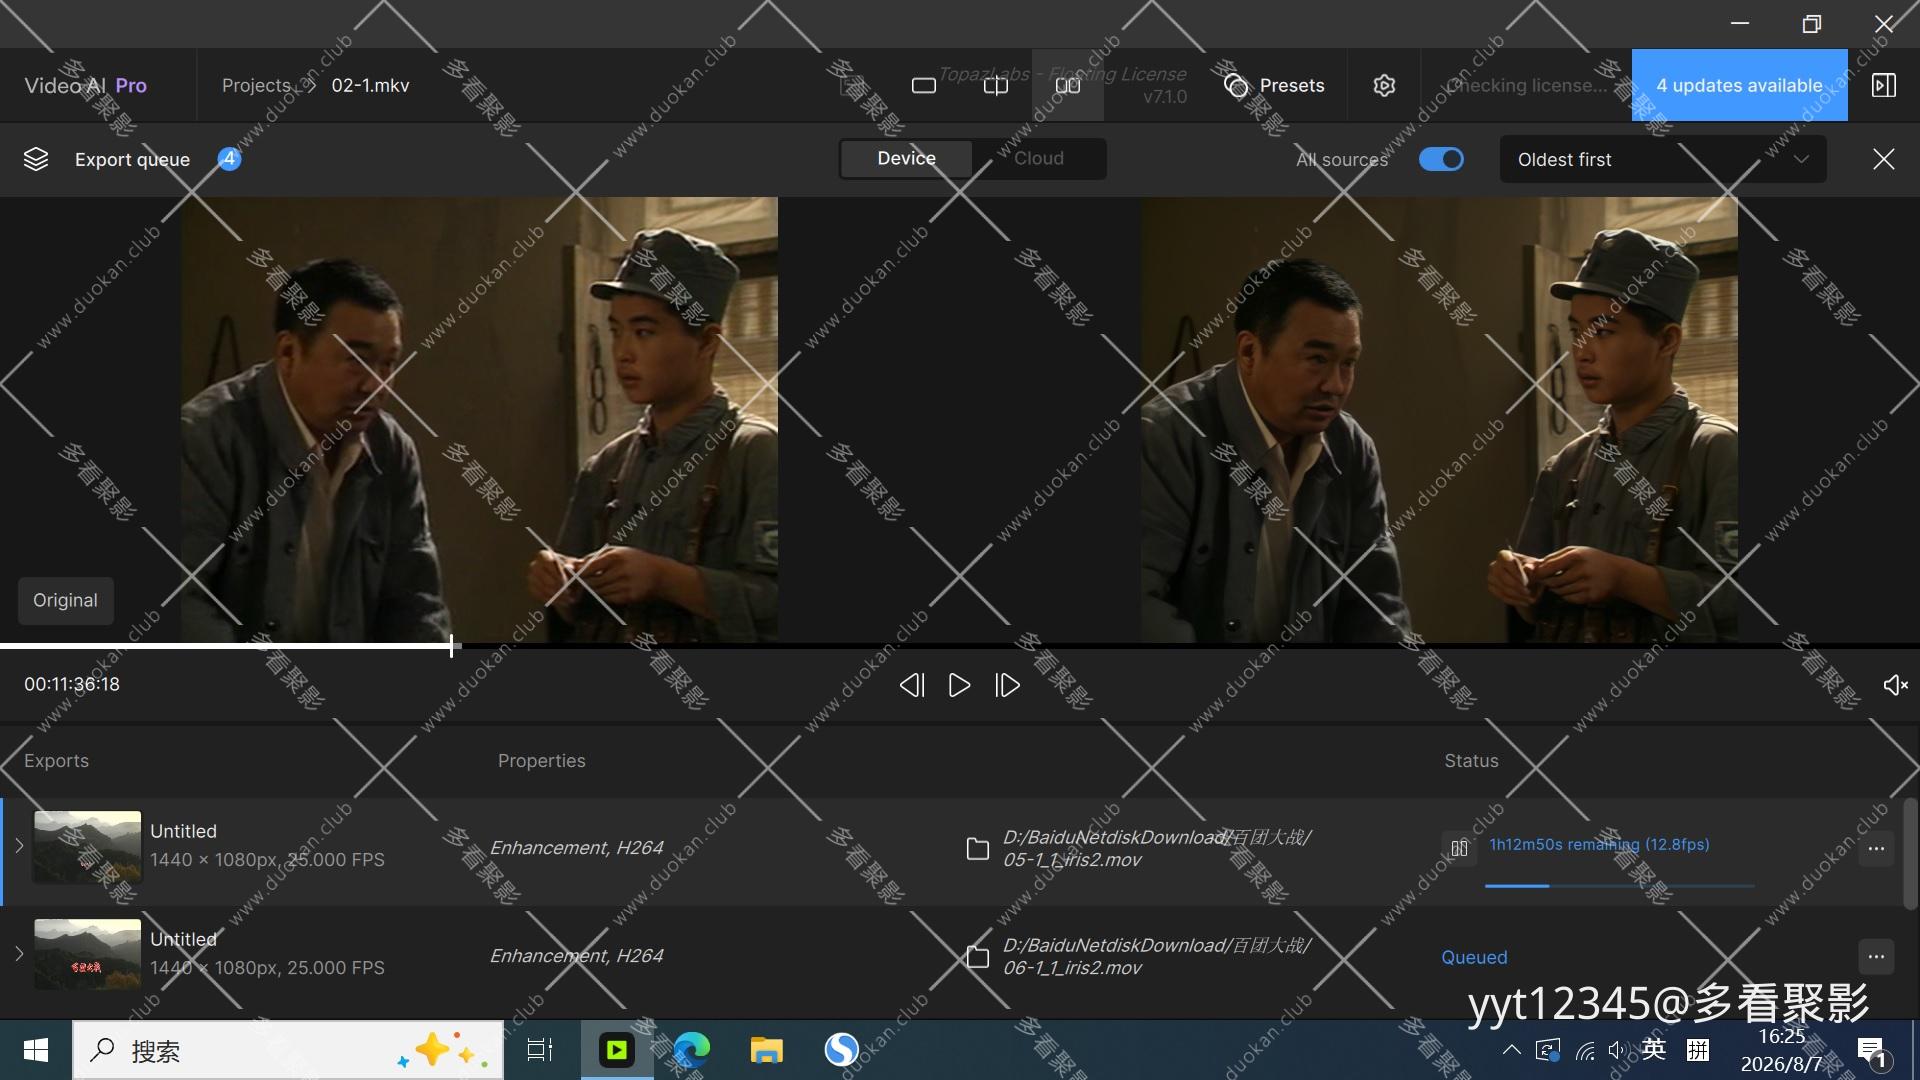Click the 06-1_1_iris2.mov output path
The width and height of the screenshot is (1920, 1080).
click(1156, 956)
